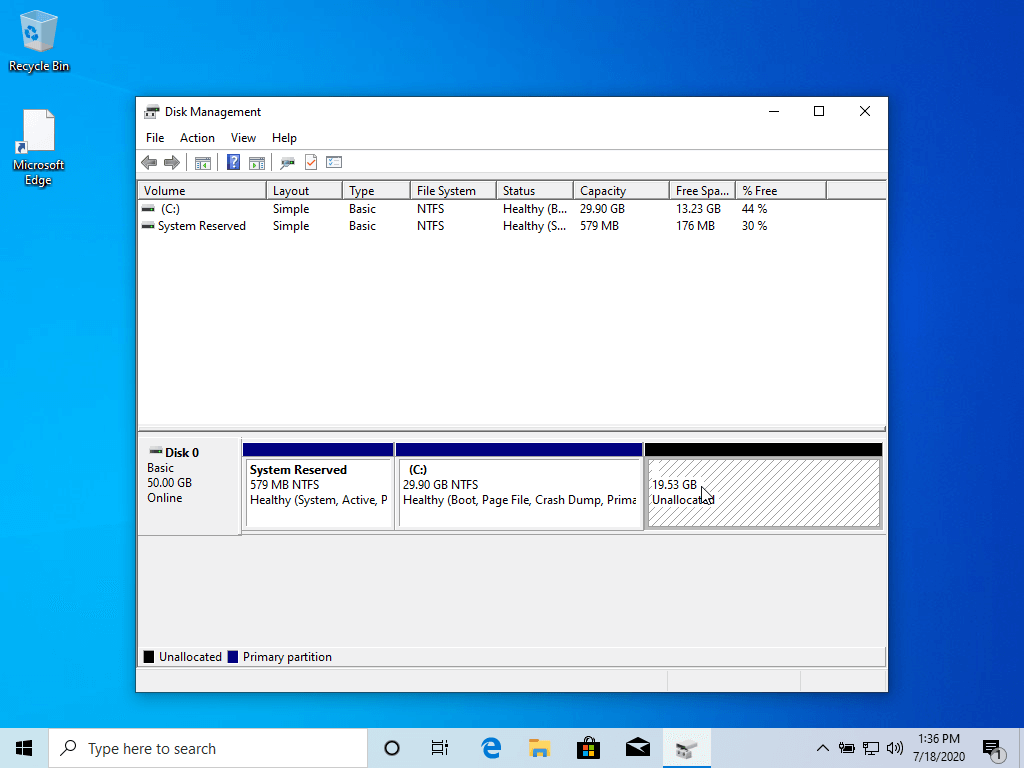This screenshot has height=768, width=1024.
Task: Open File Explorer from the taskbar
Action: (x=540, y=748)
